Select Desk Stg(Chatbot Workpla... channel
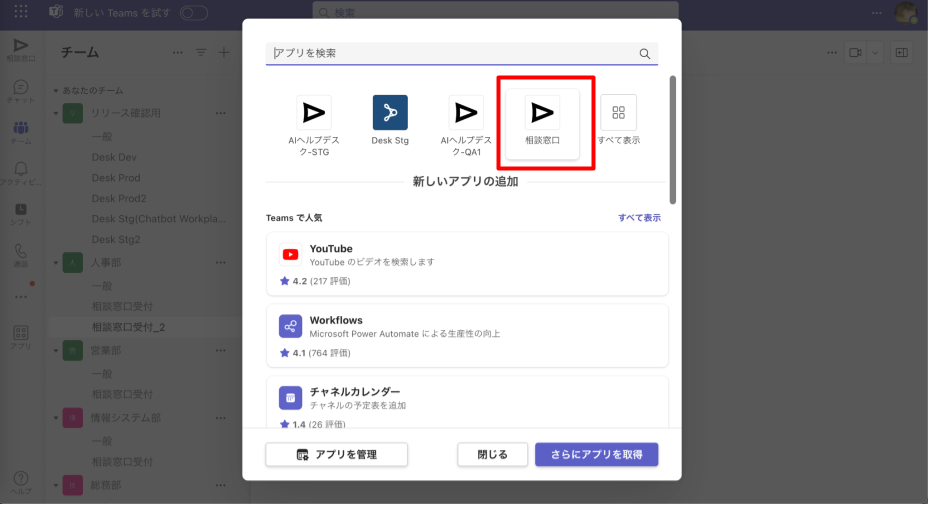930x506 pixels. click(x=158, y=219)
